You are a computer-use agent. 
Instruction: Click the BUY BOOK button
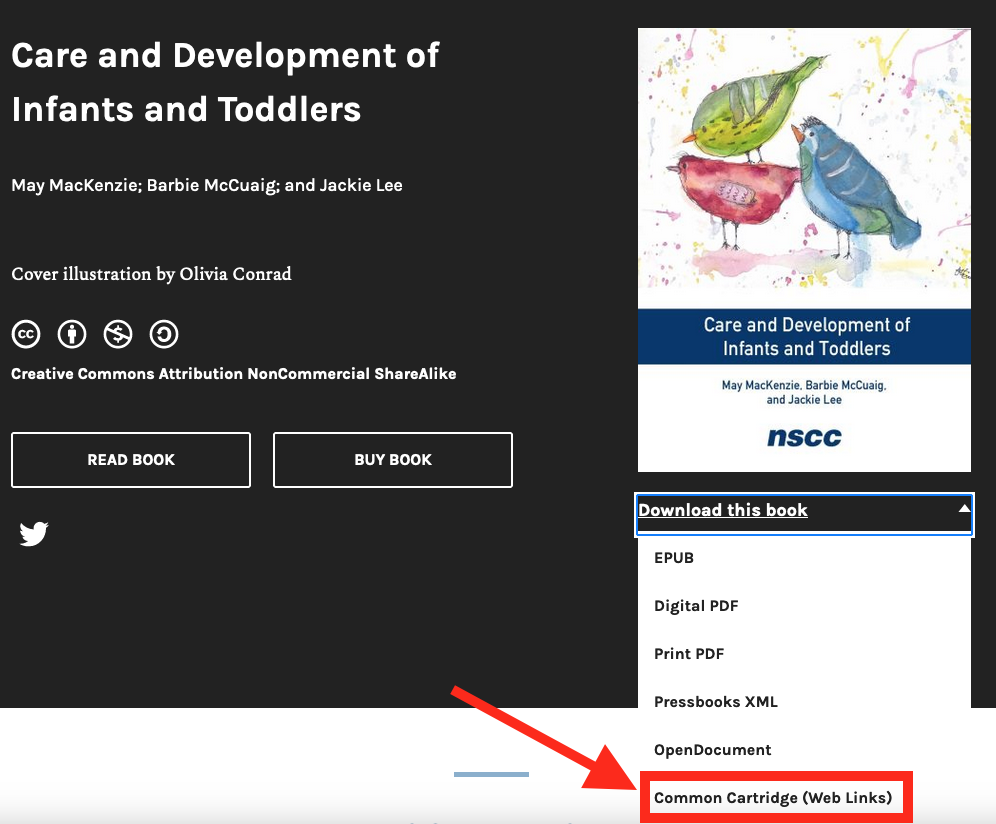tap(393, 460)
